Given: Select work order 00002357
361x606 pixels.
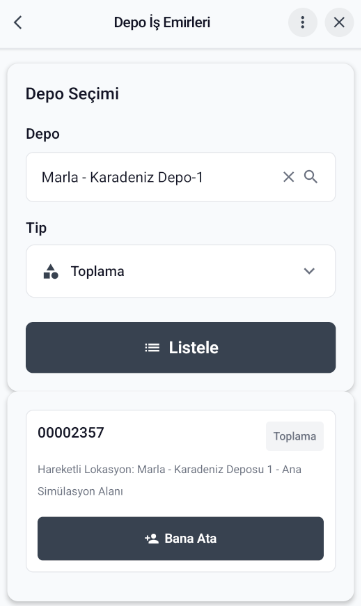Looking at the screenshot, I should tap(71, 432).
